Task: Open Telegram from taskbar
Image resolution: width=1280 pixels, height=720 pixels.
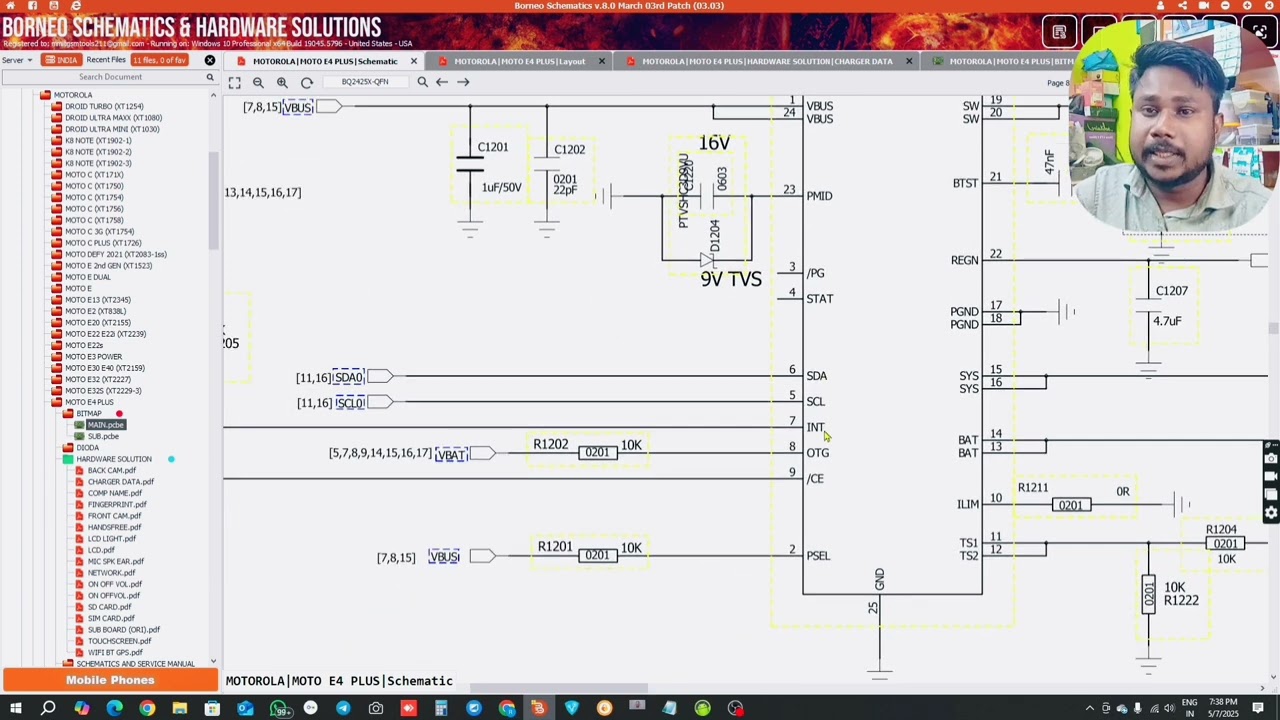Action: tap(343, 708)
